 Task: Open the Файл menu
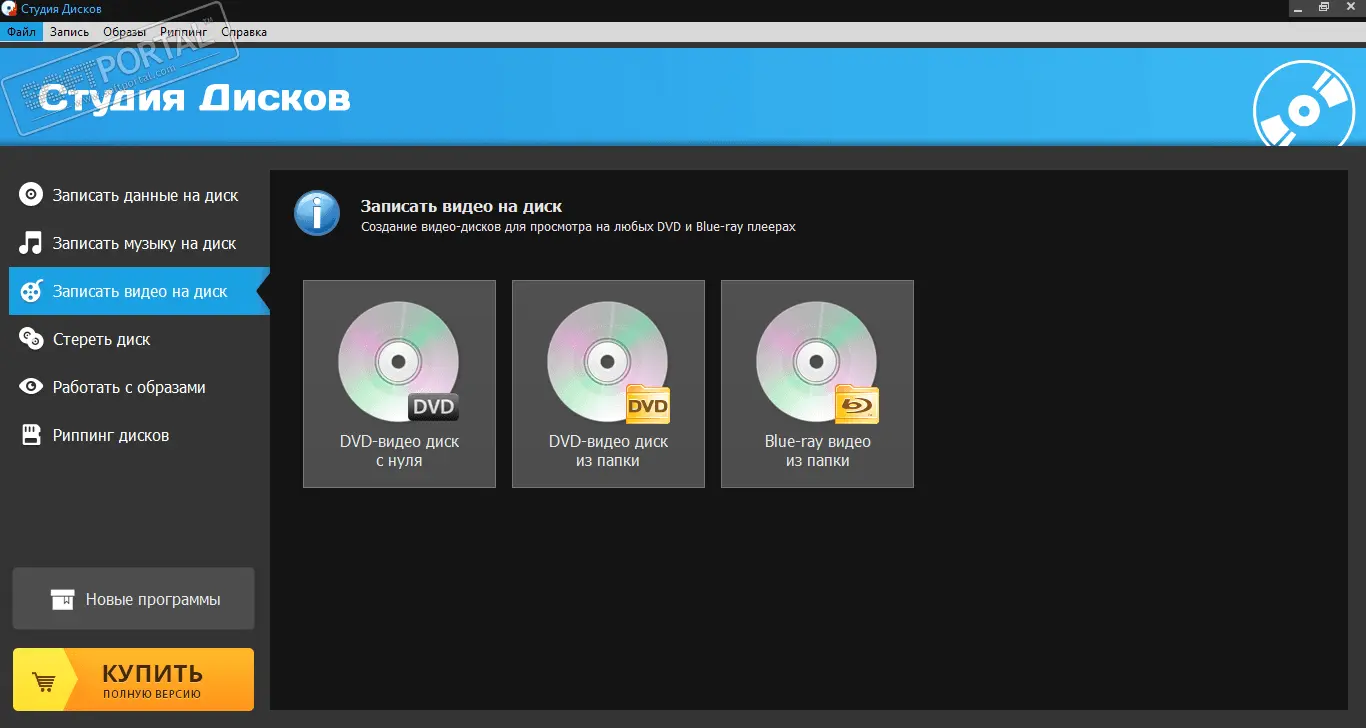(x=21, y=32)
